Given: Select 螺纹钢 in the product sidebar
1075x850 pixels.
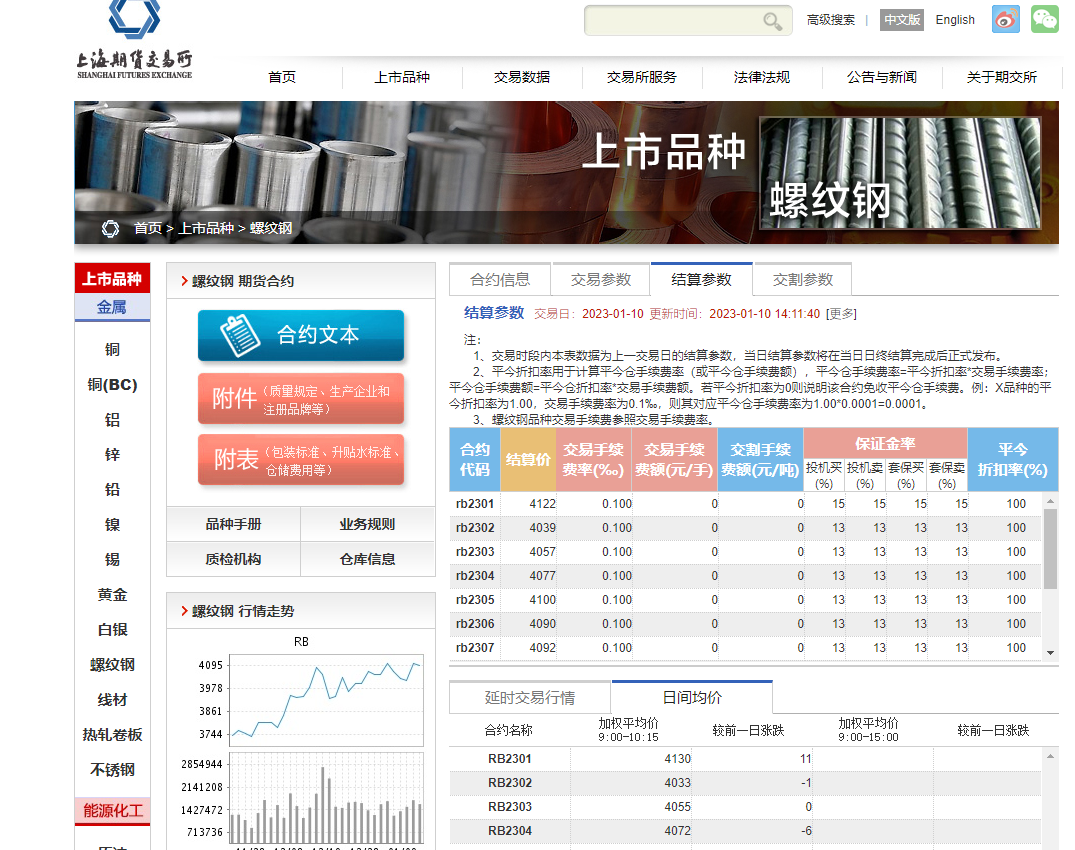Looking at the screenshot, I should (x=112, y=664).
